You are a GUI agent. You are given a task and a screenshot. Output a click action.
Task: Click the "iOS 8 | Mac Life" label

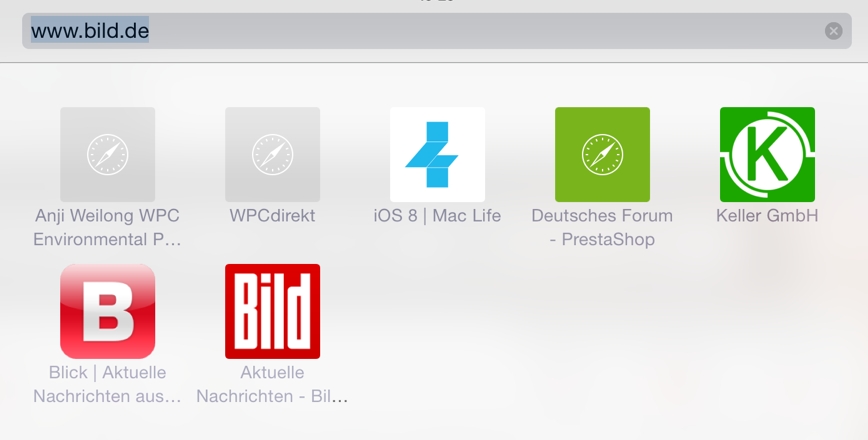(x=437, y=216)
